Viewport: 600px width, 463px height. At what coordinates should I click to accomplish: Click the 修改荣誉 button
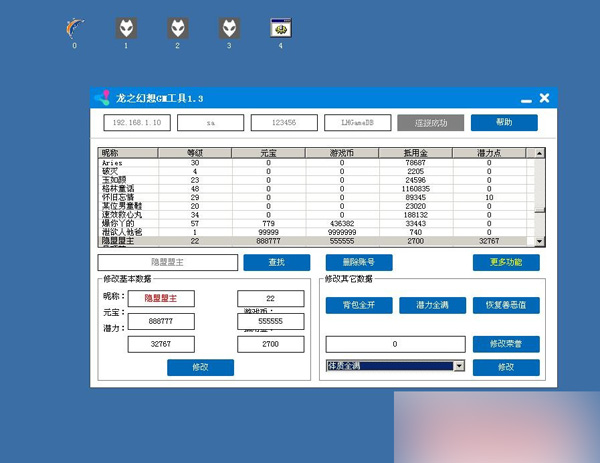pos(506,344)
